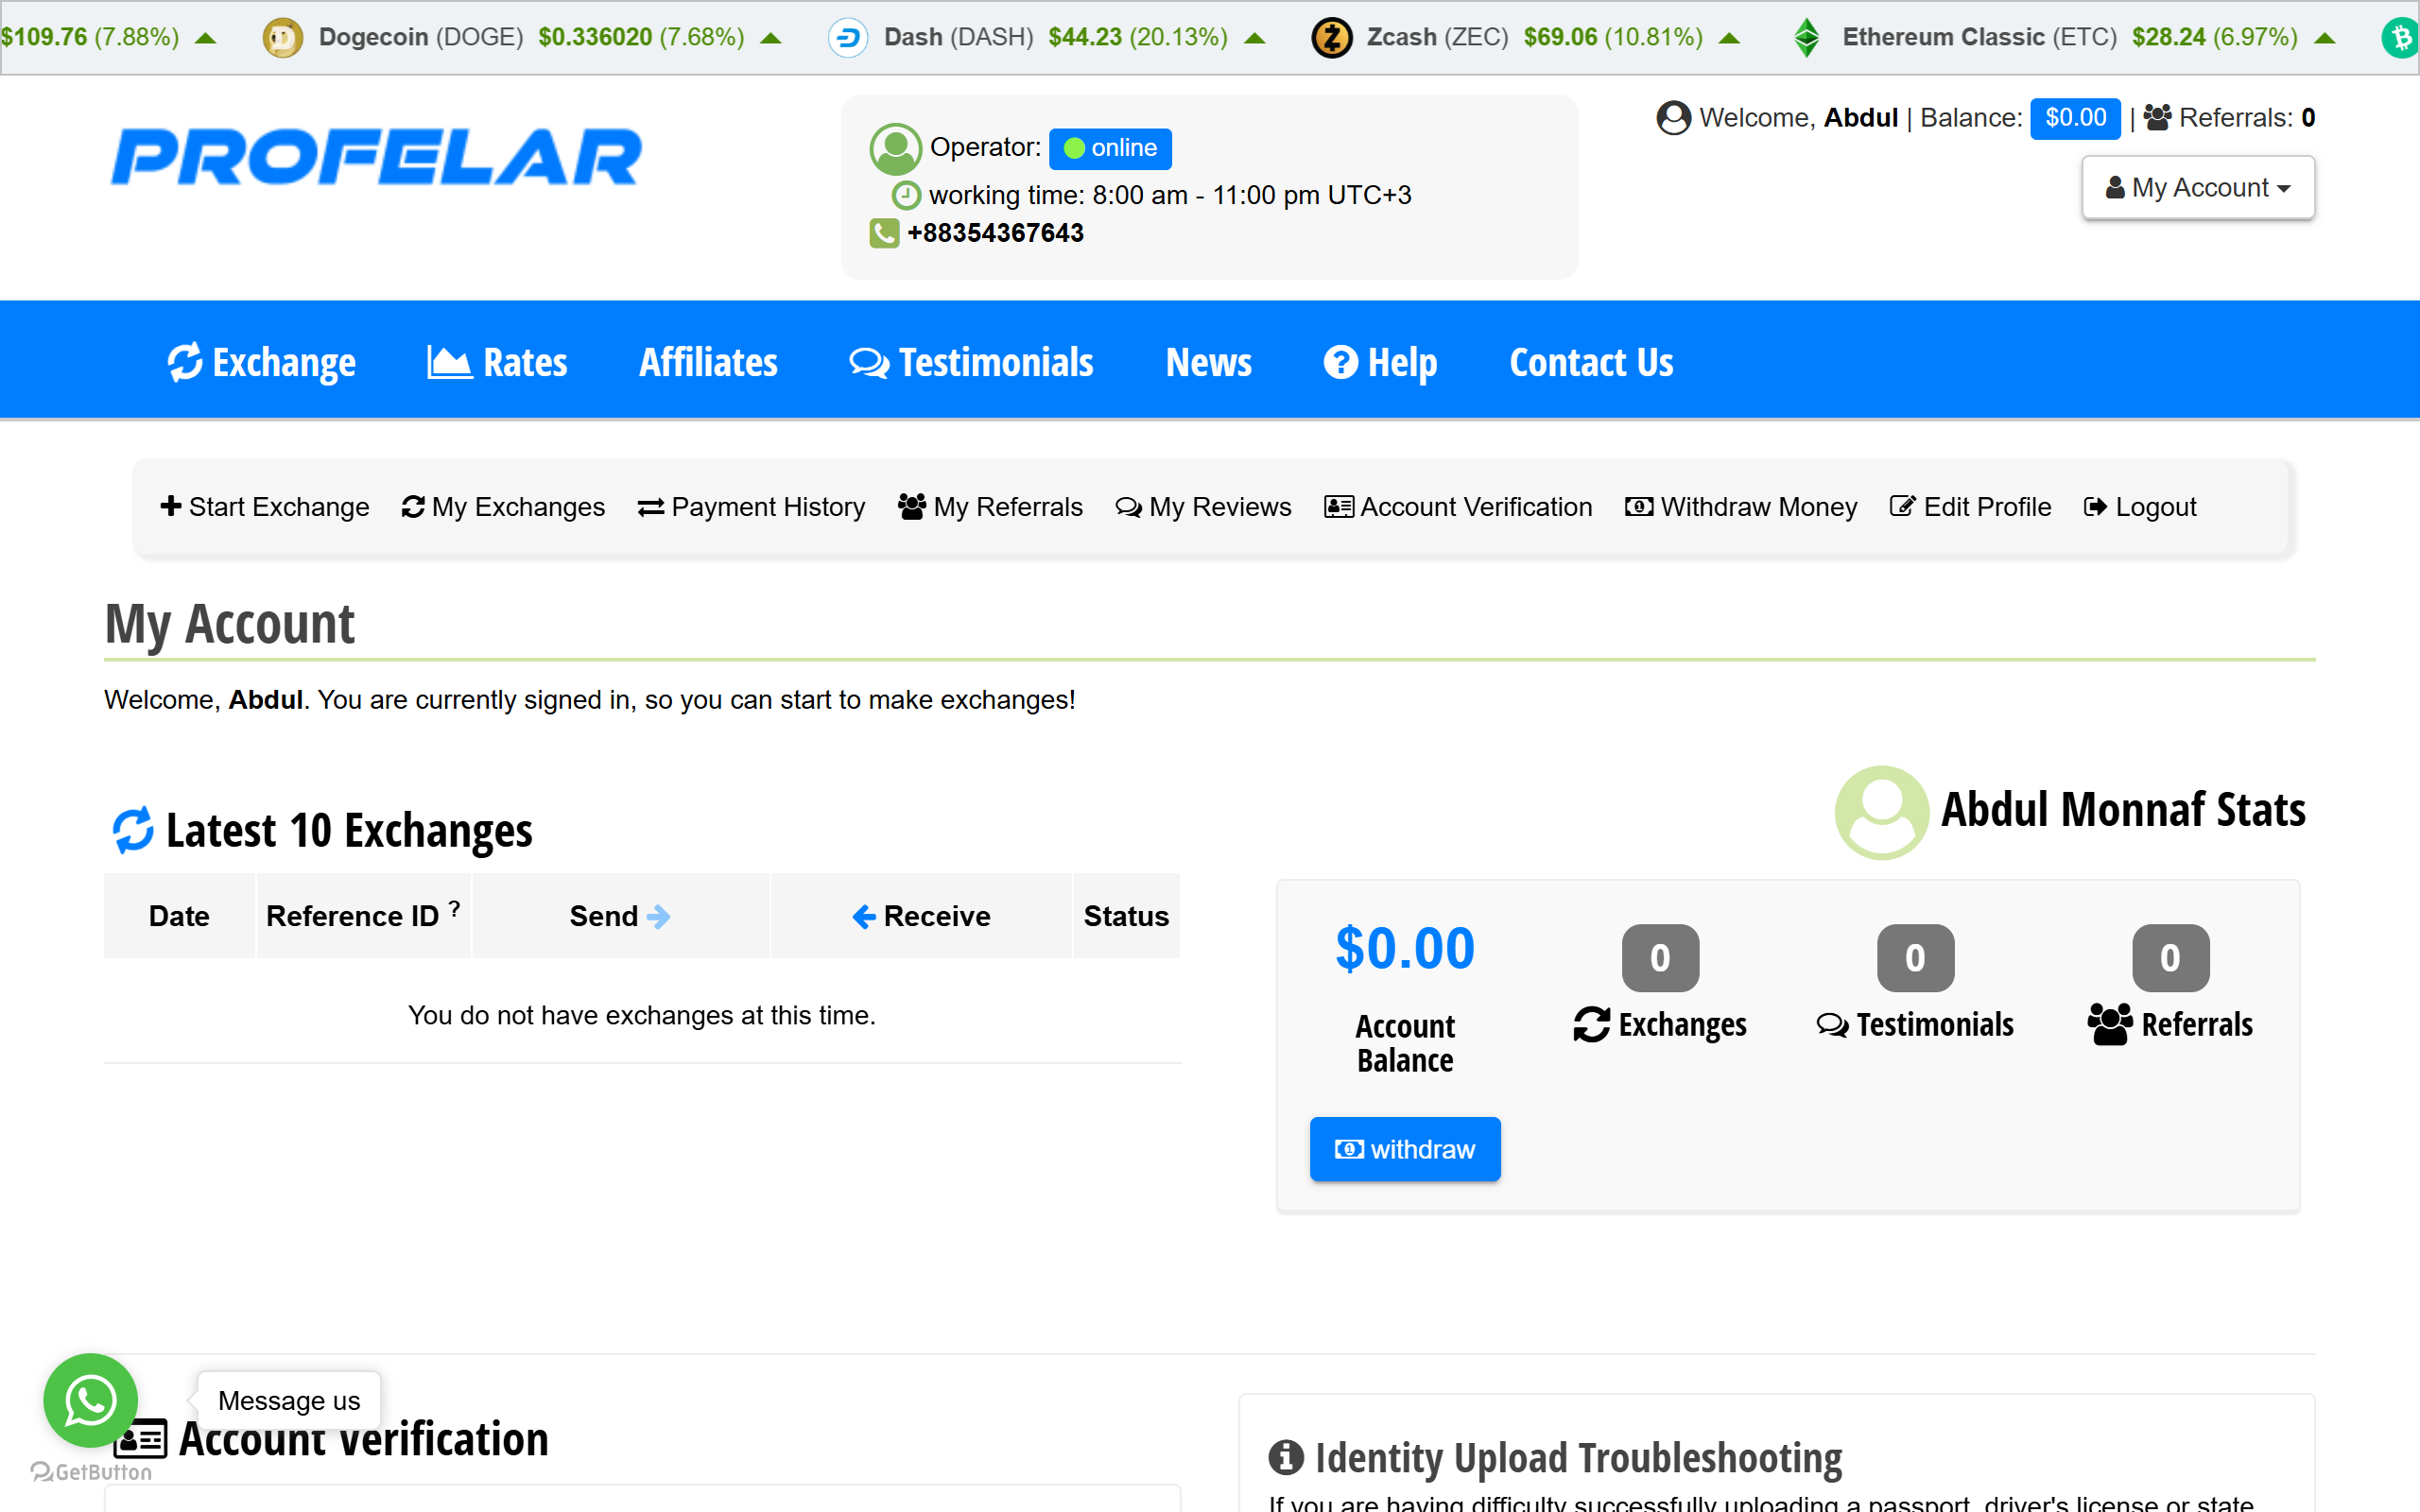Open Contact Us in main navigation
Screen dimensions: 2420x1512
[x=1591, y=362]
